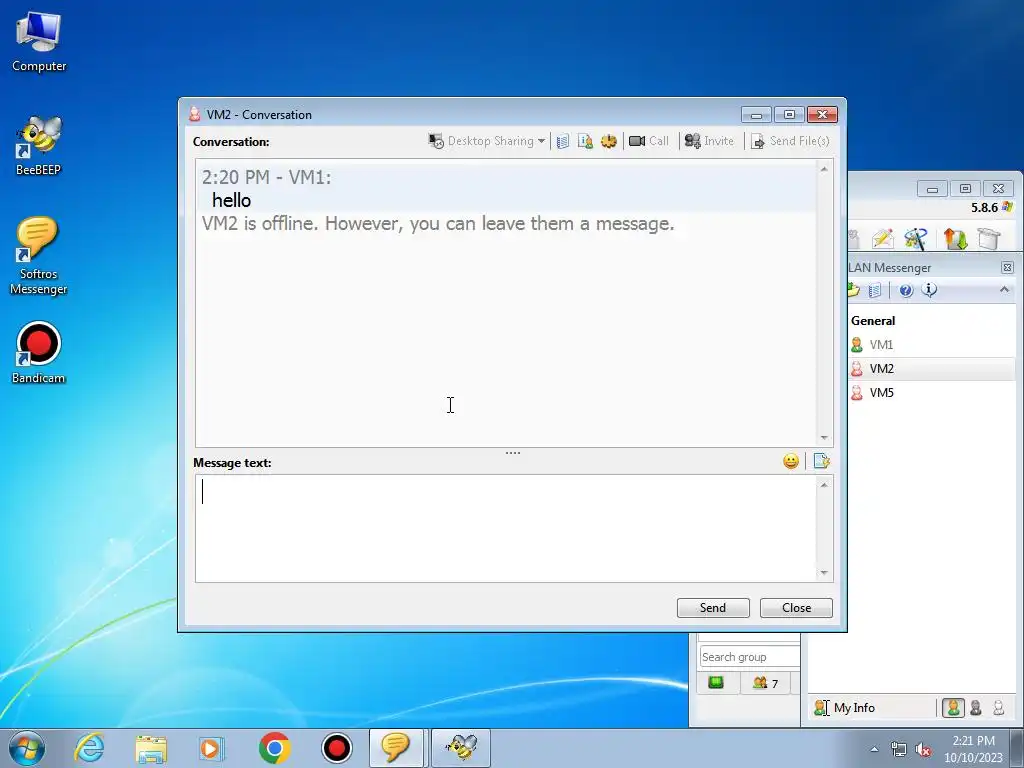Set status to Busy with dark user icon

(976, 708)
